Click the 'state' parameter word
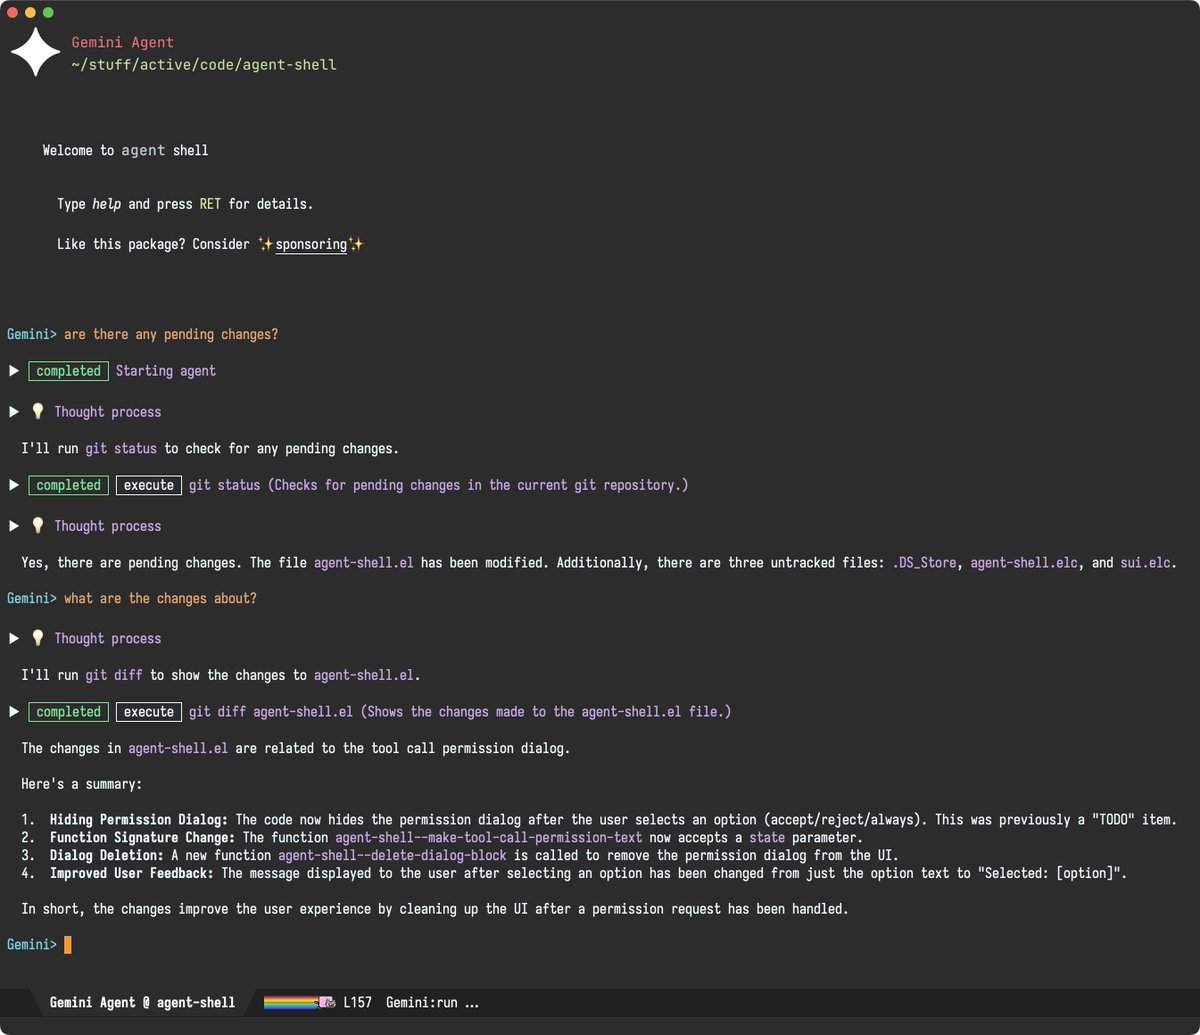 pyautogui.click(x=767, y=837)
